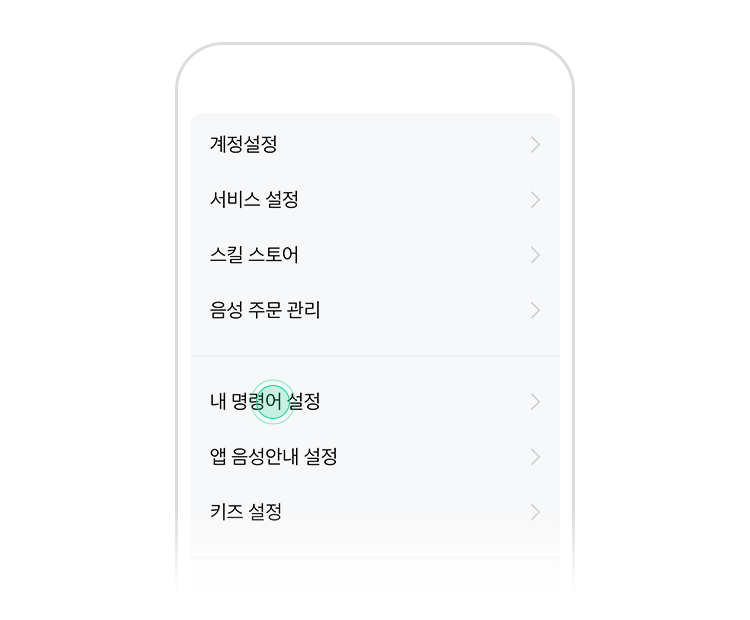Open the 계정설정 menu item
The image size is (750, 620).
(375, 144)
